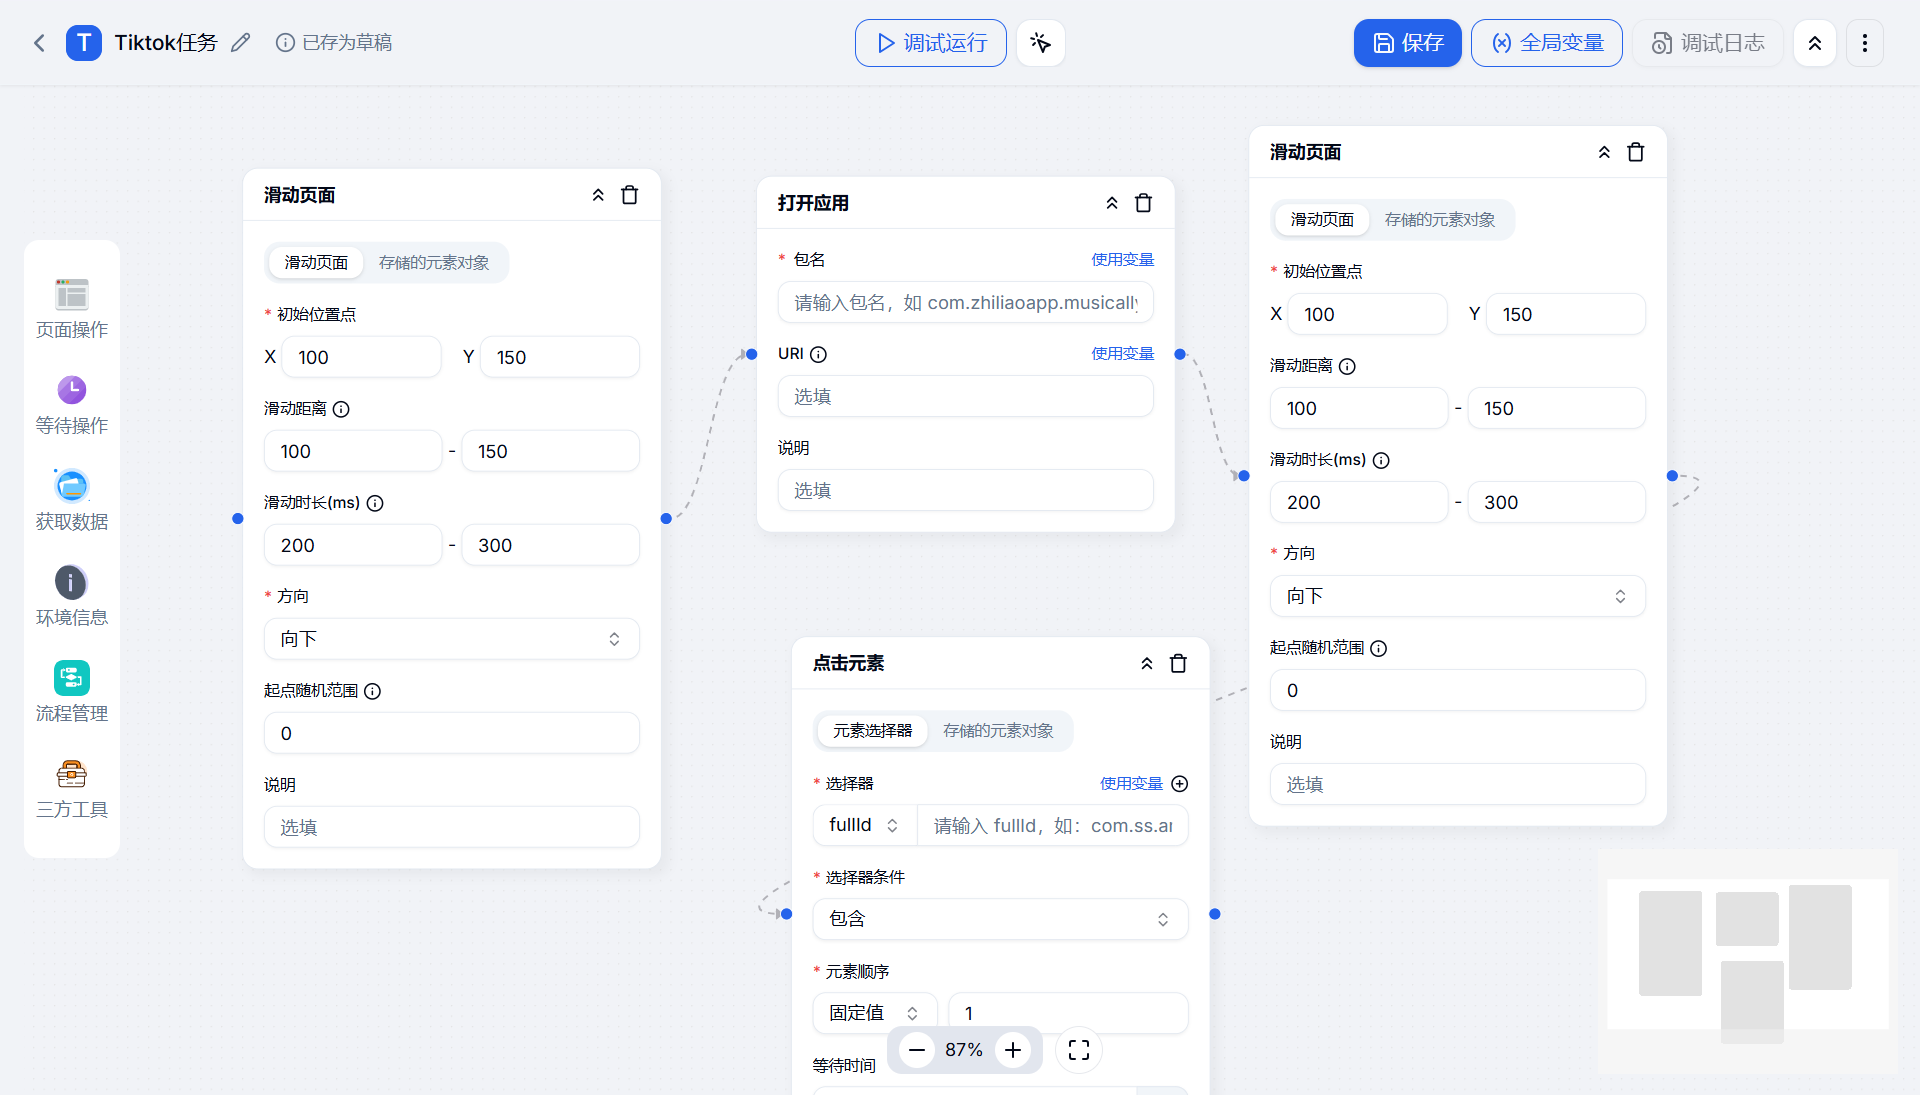Delete the 打开应用 node via its trash icon
This screenshot has height=1095, width=1920.
click(x=1144, y=202)
